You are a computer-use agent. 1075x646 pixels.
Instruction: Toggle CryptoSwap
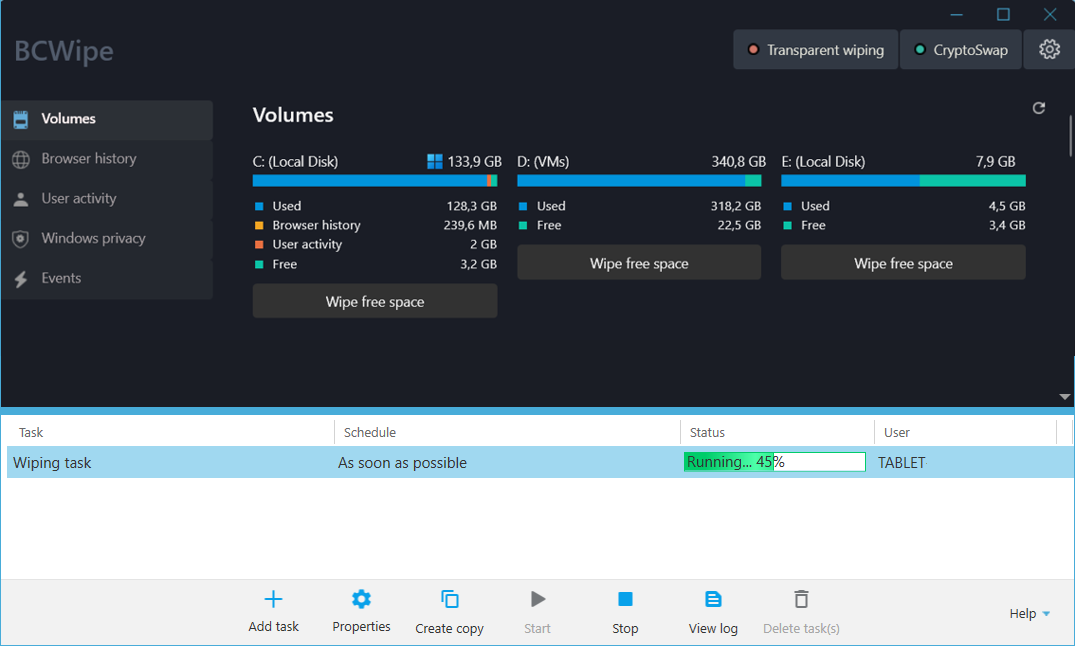point(961,49)
